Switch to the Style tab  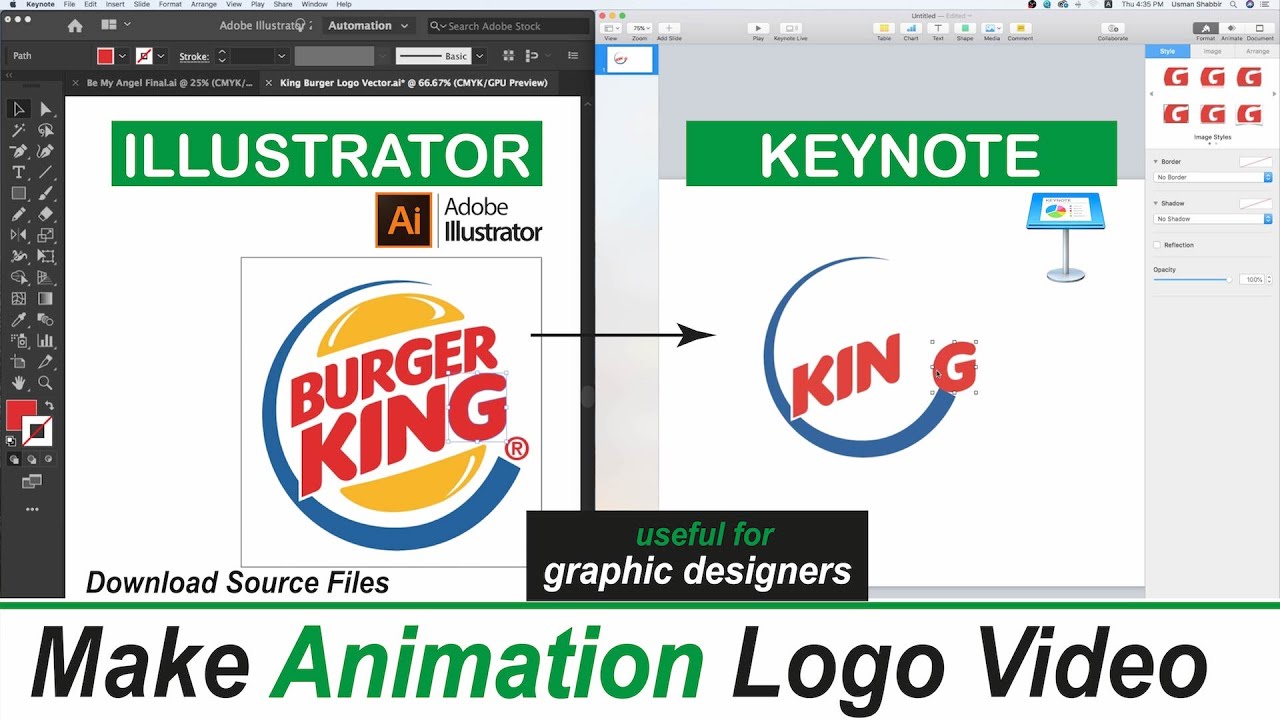pos(1168,51)
